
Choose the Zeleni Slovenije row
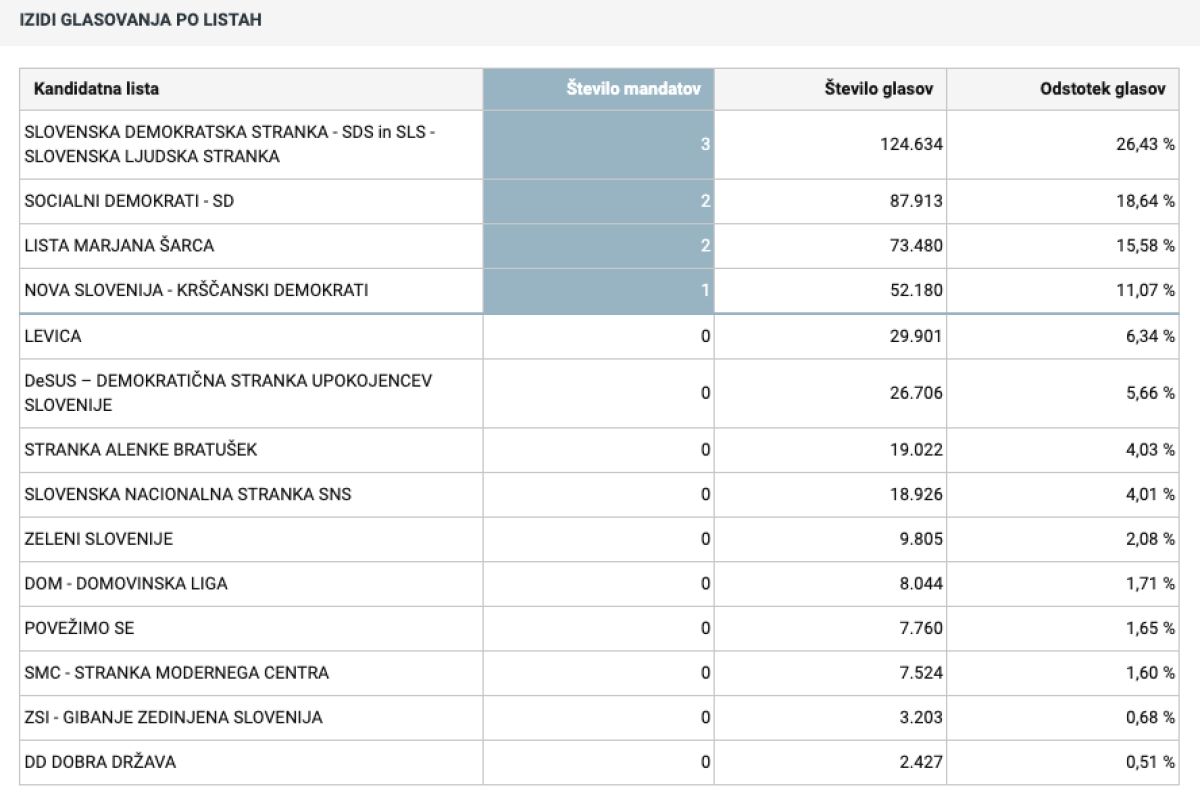coord(98,539)
